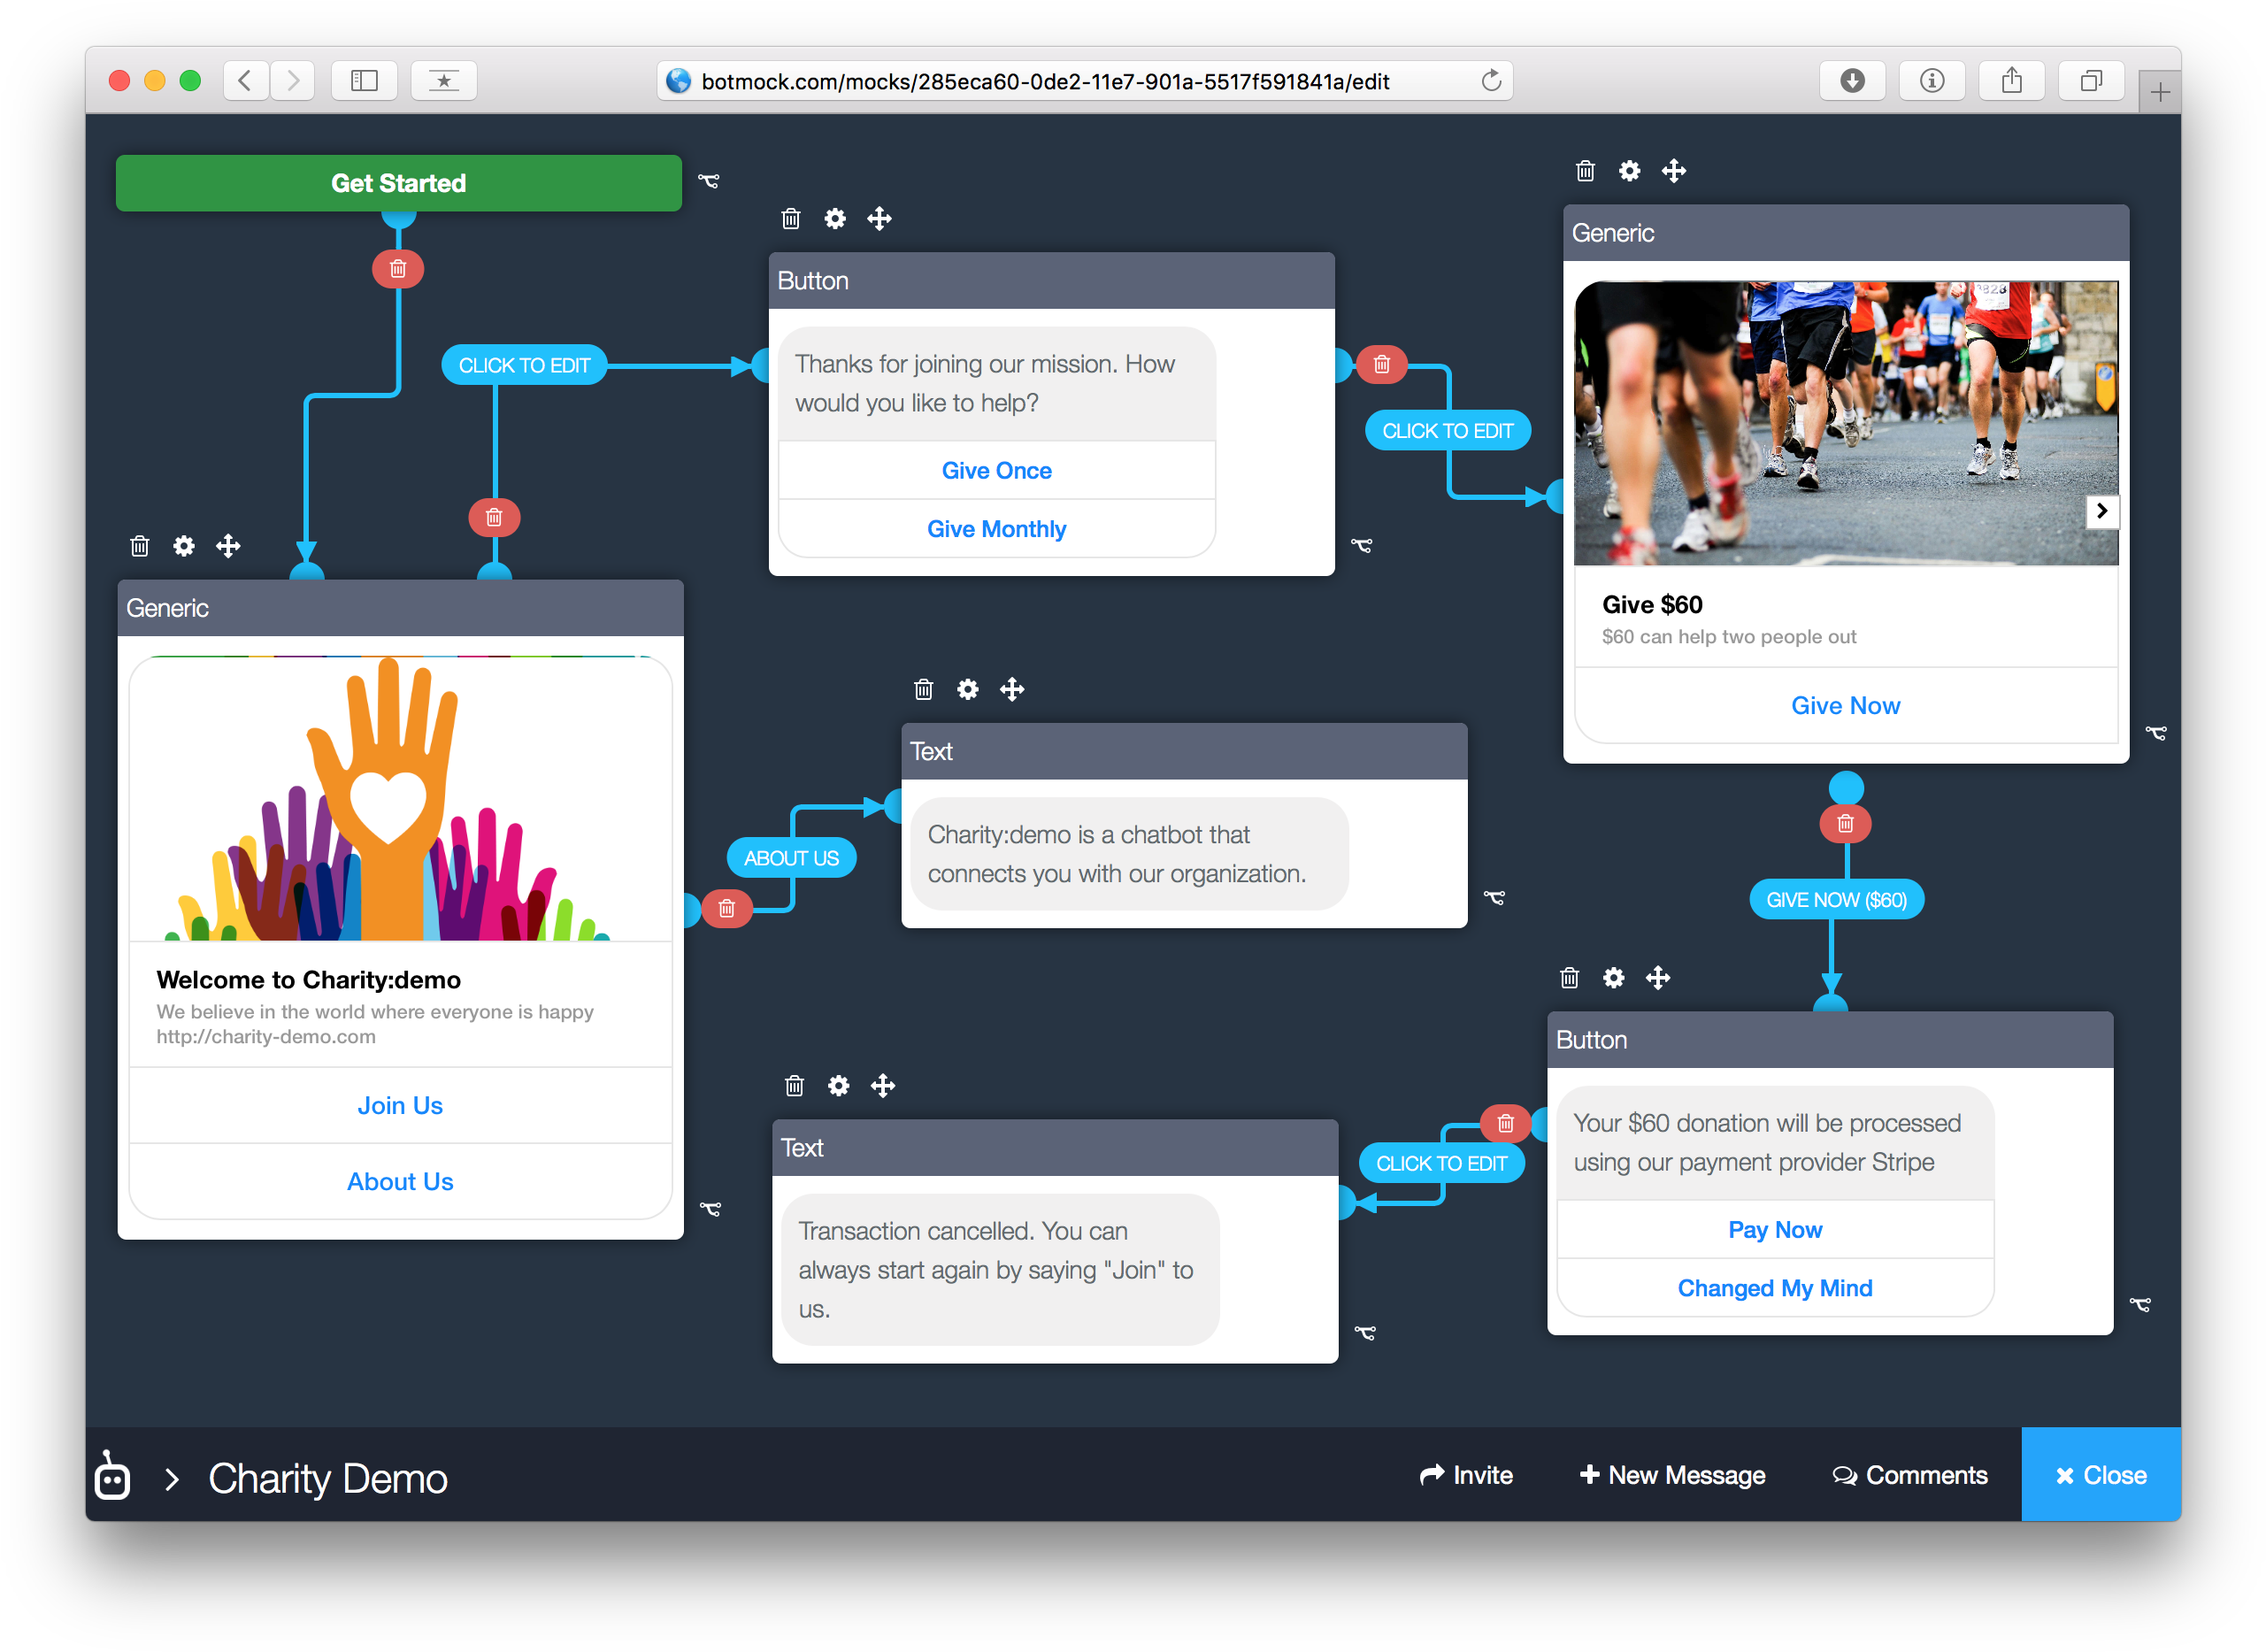Click move handle of Welcome Generic block
This screenshot has height=1652, width=2266.
pos(228,546)
